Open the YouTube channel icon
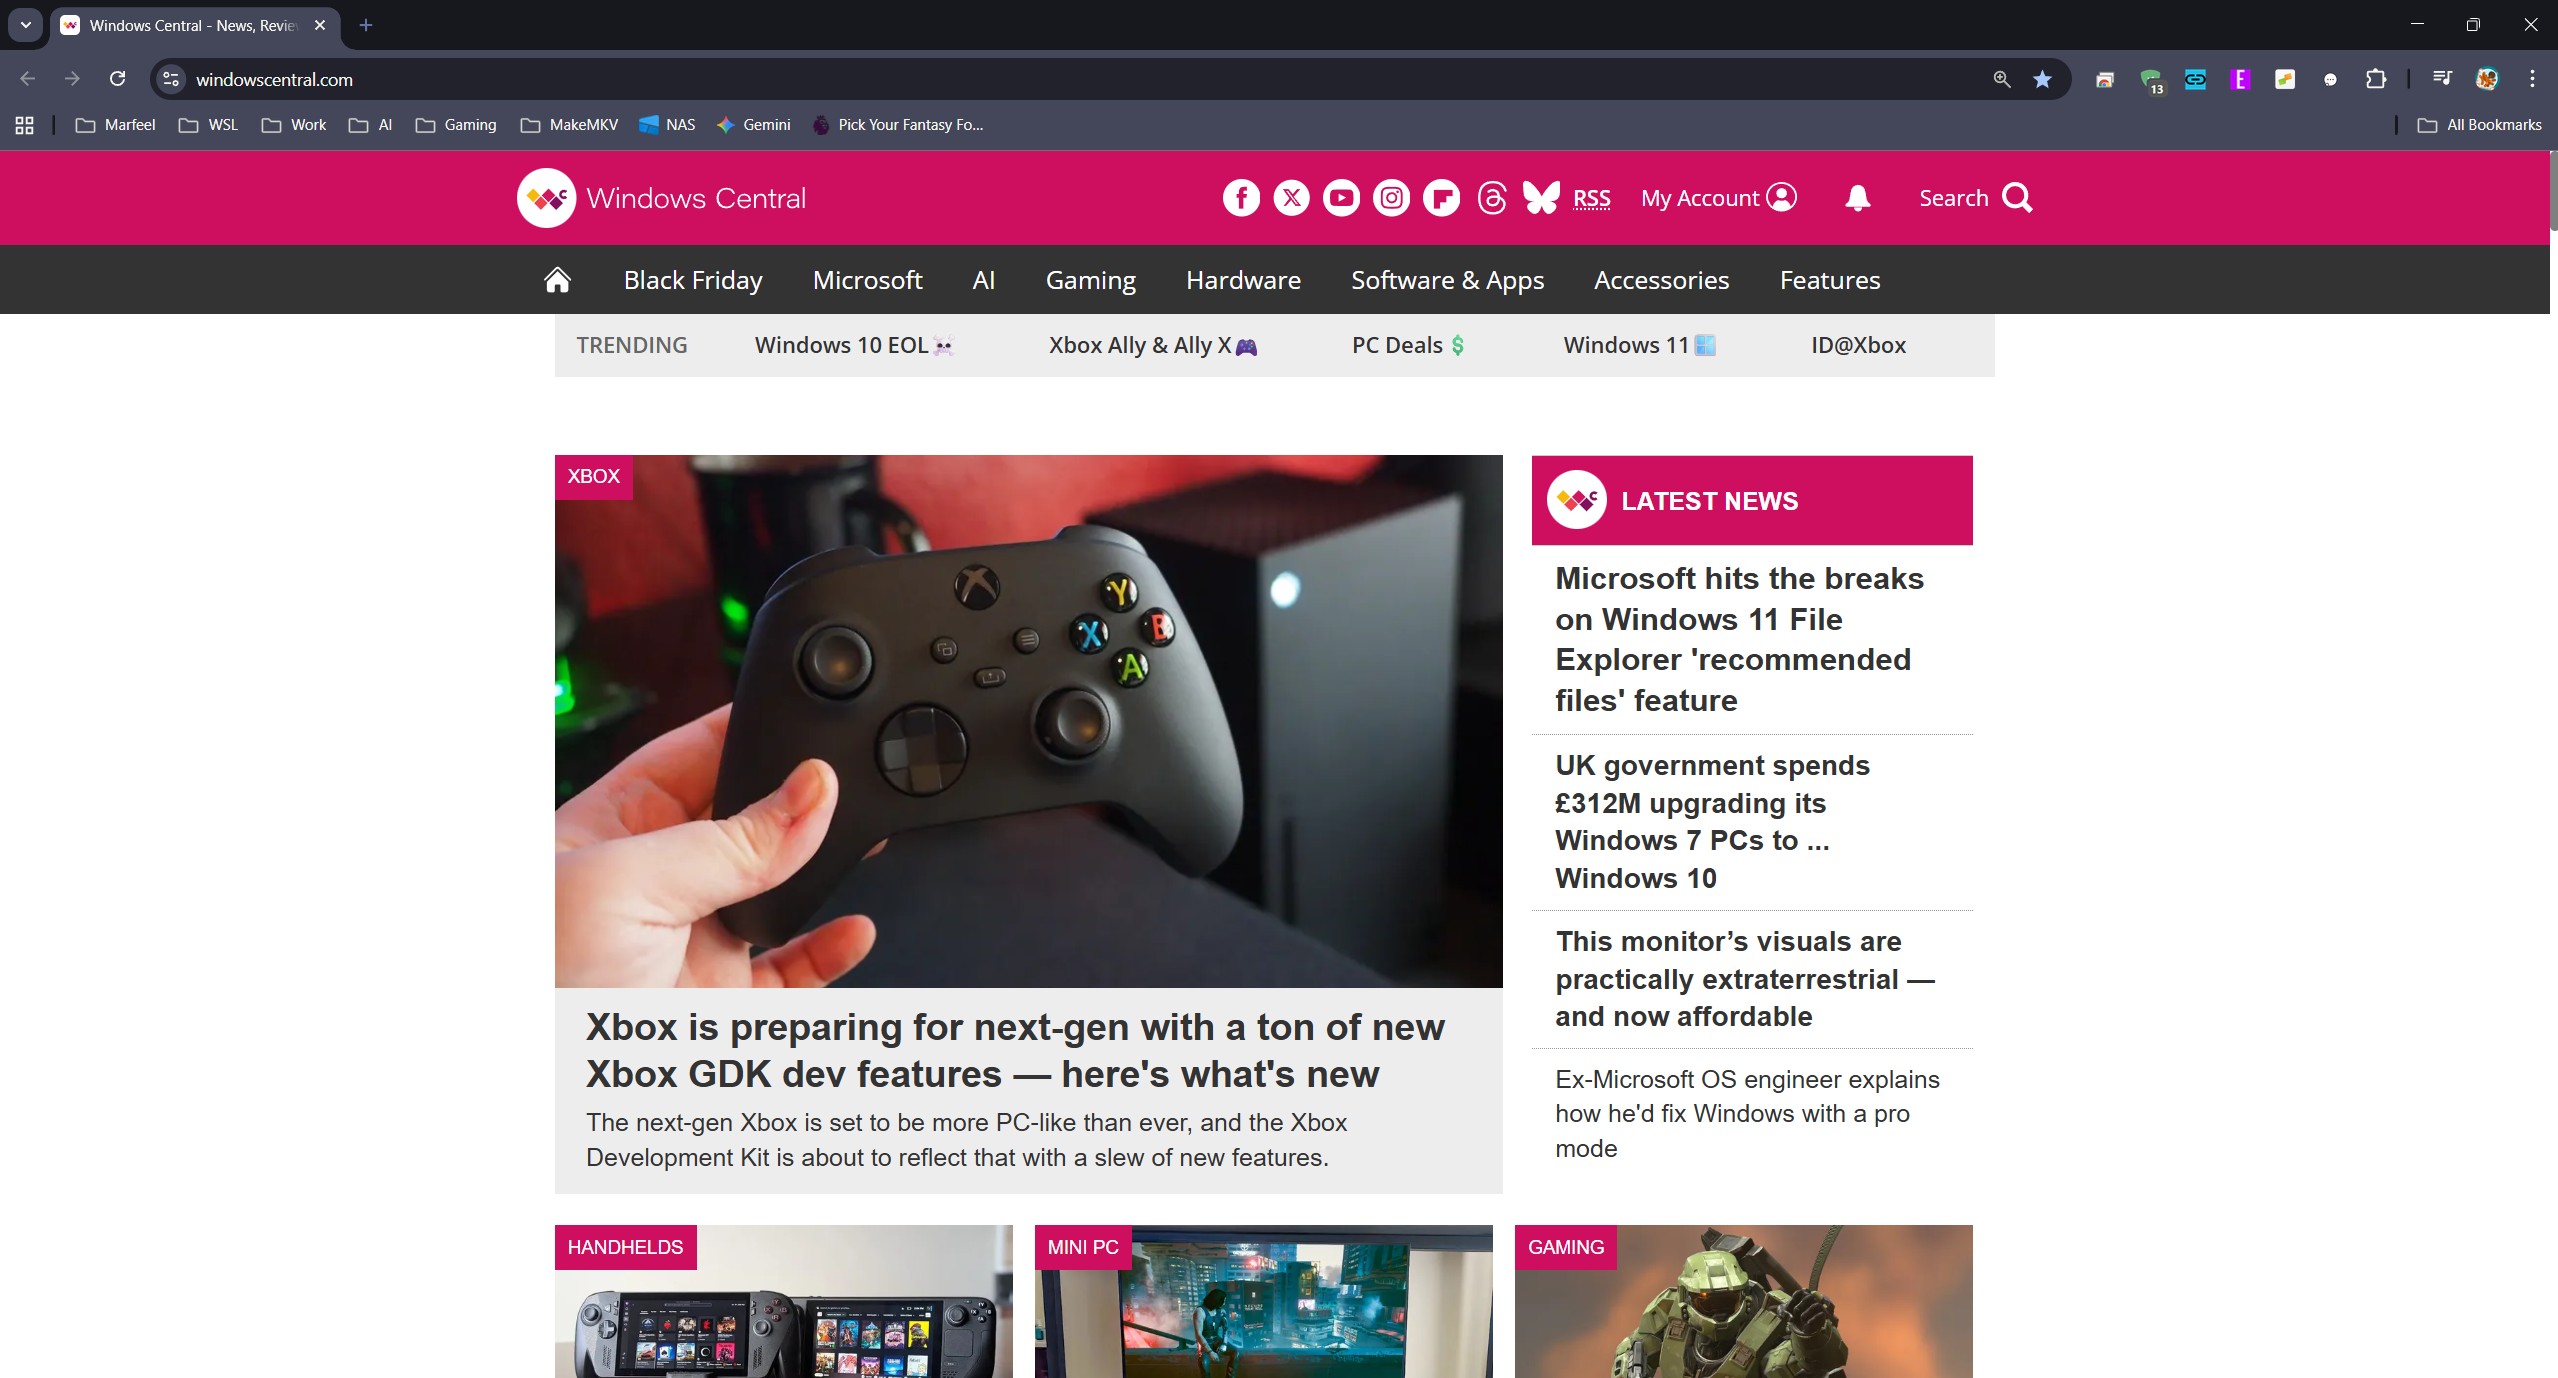Image resolution: width=2558 pixels, height=1378 pixels. click(1341, 198)
